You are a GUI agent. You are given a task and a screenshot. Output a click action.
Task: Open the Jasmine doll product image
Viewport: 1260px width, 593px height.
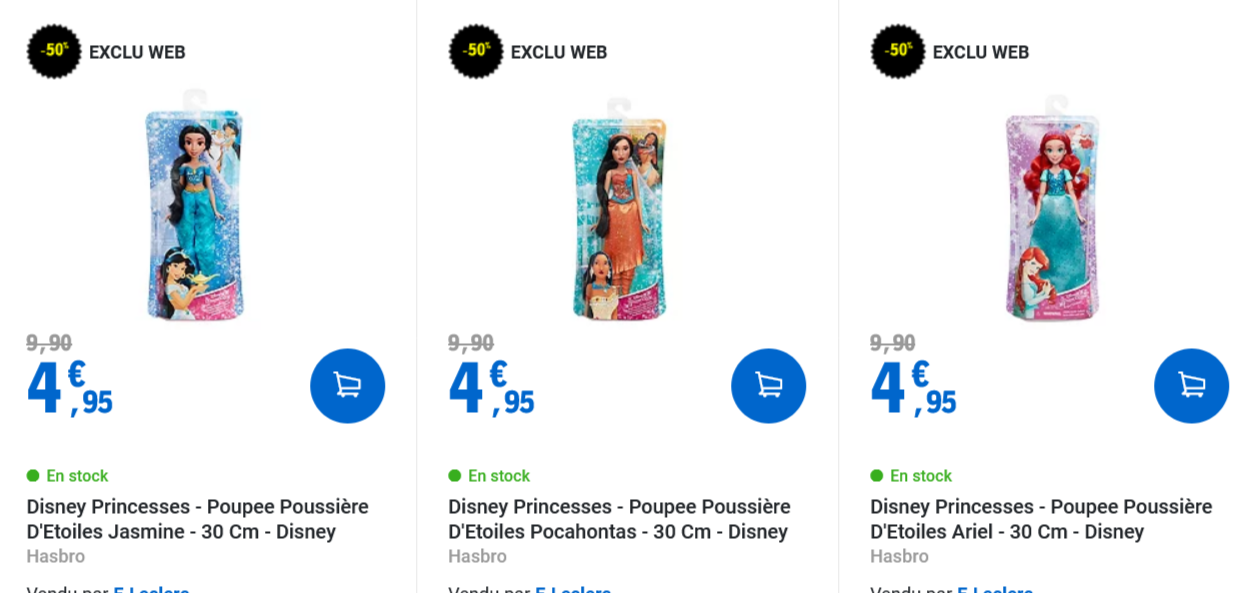(196, 205)
